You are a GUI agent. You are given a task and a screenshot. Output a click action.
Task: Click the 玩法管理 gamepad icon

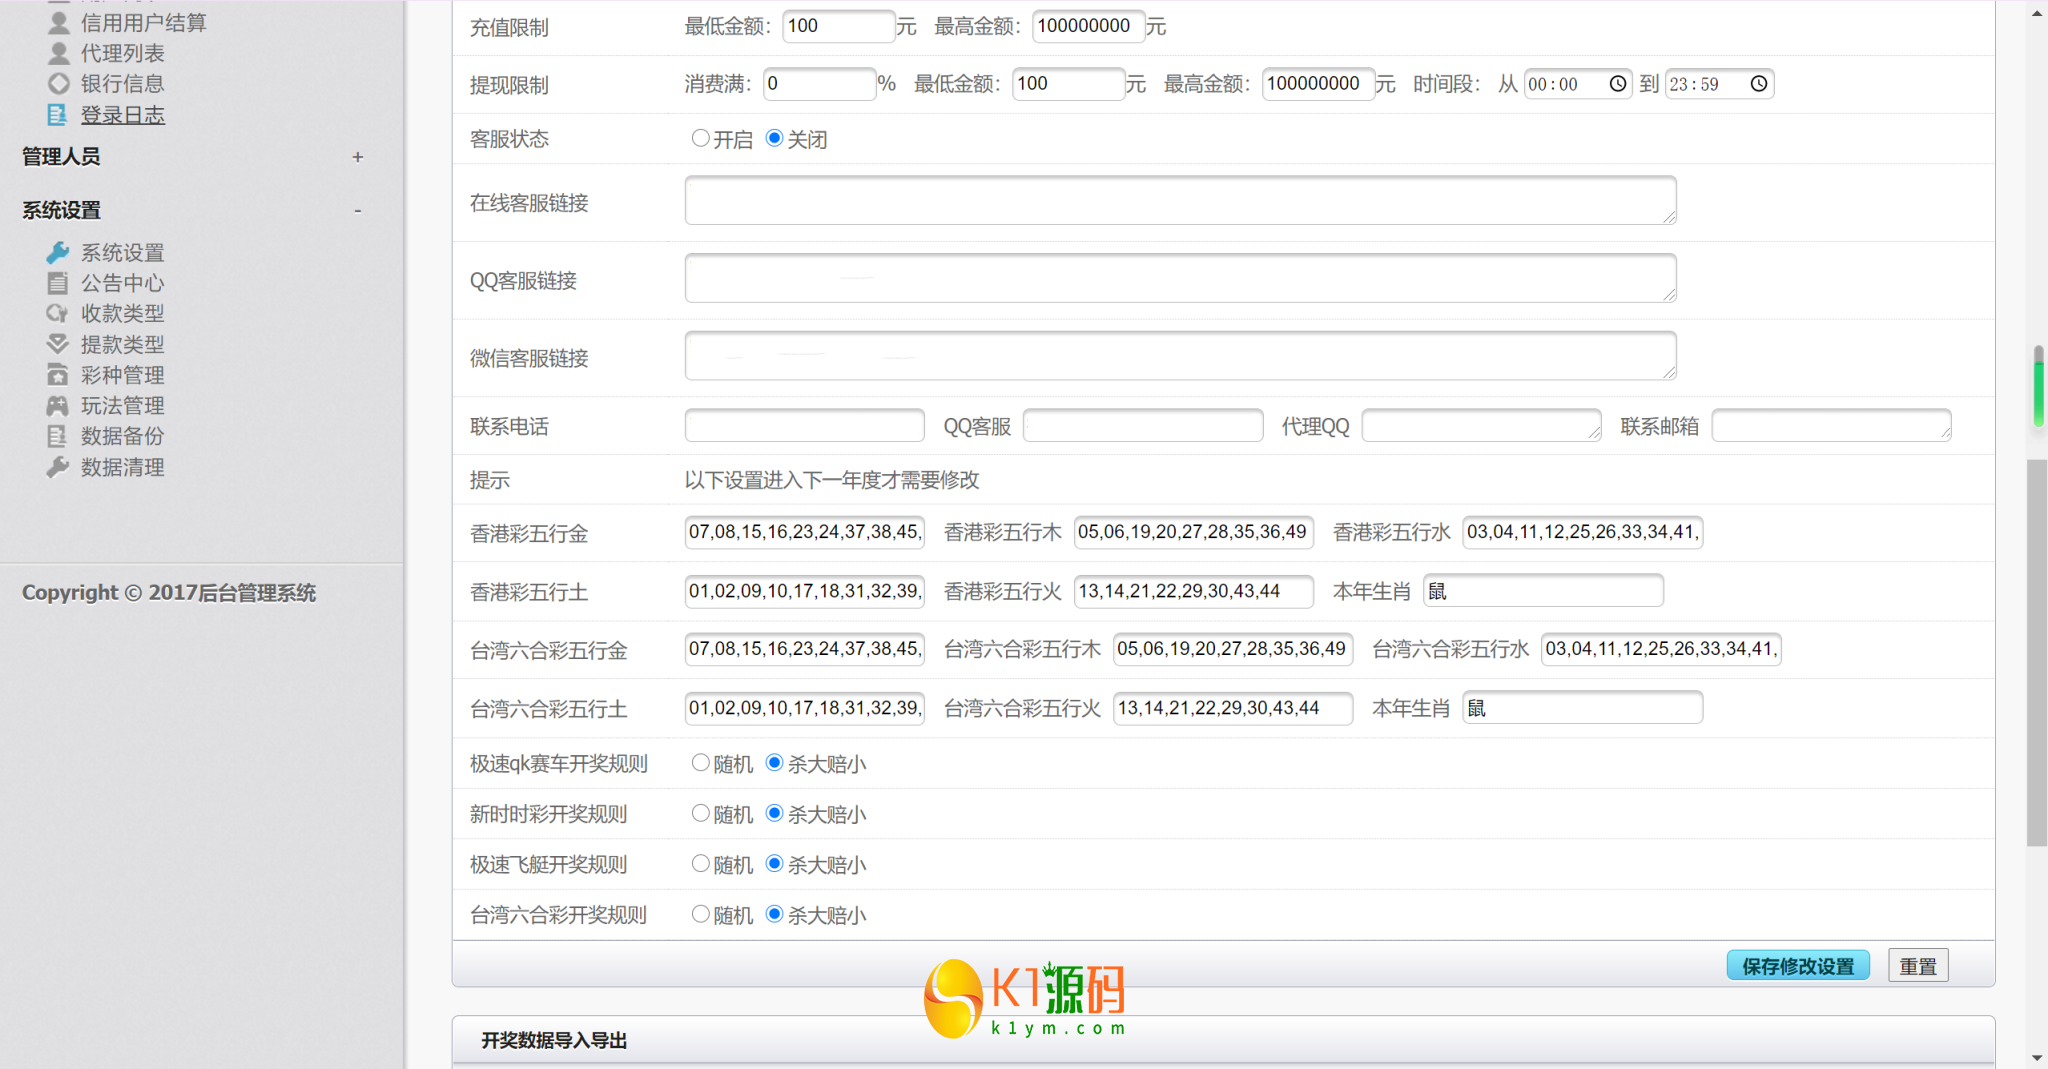[x=58, y=405]
